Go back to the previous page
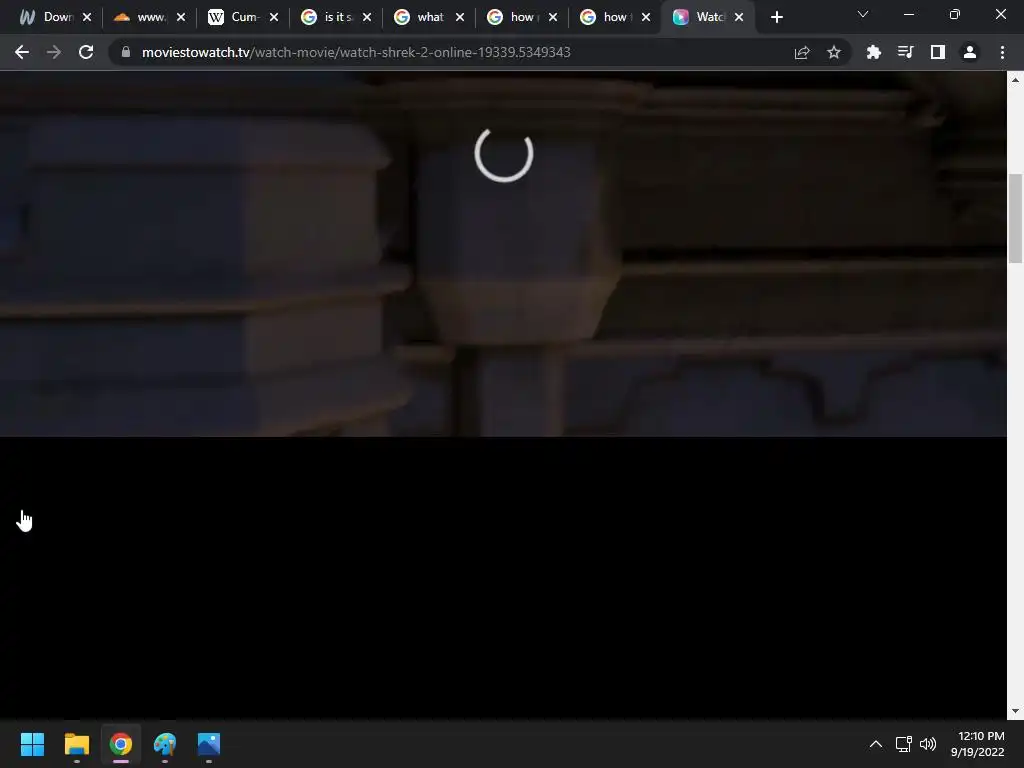 coord(22,52)
